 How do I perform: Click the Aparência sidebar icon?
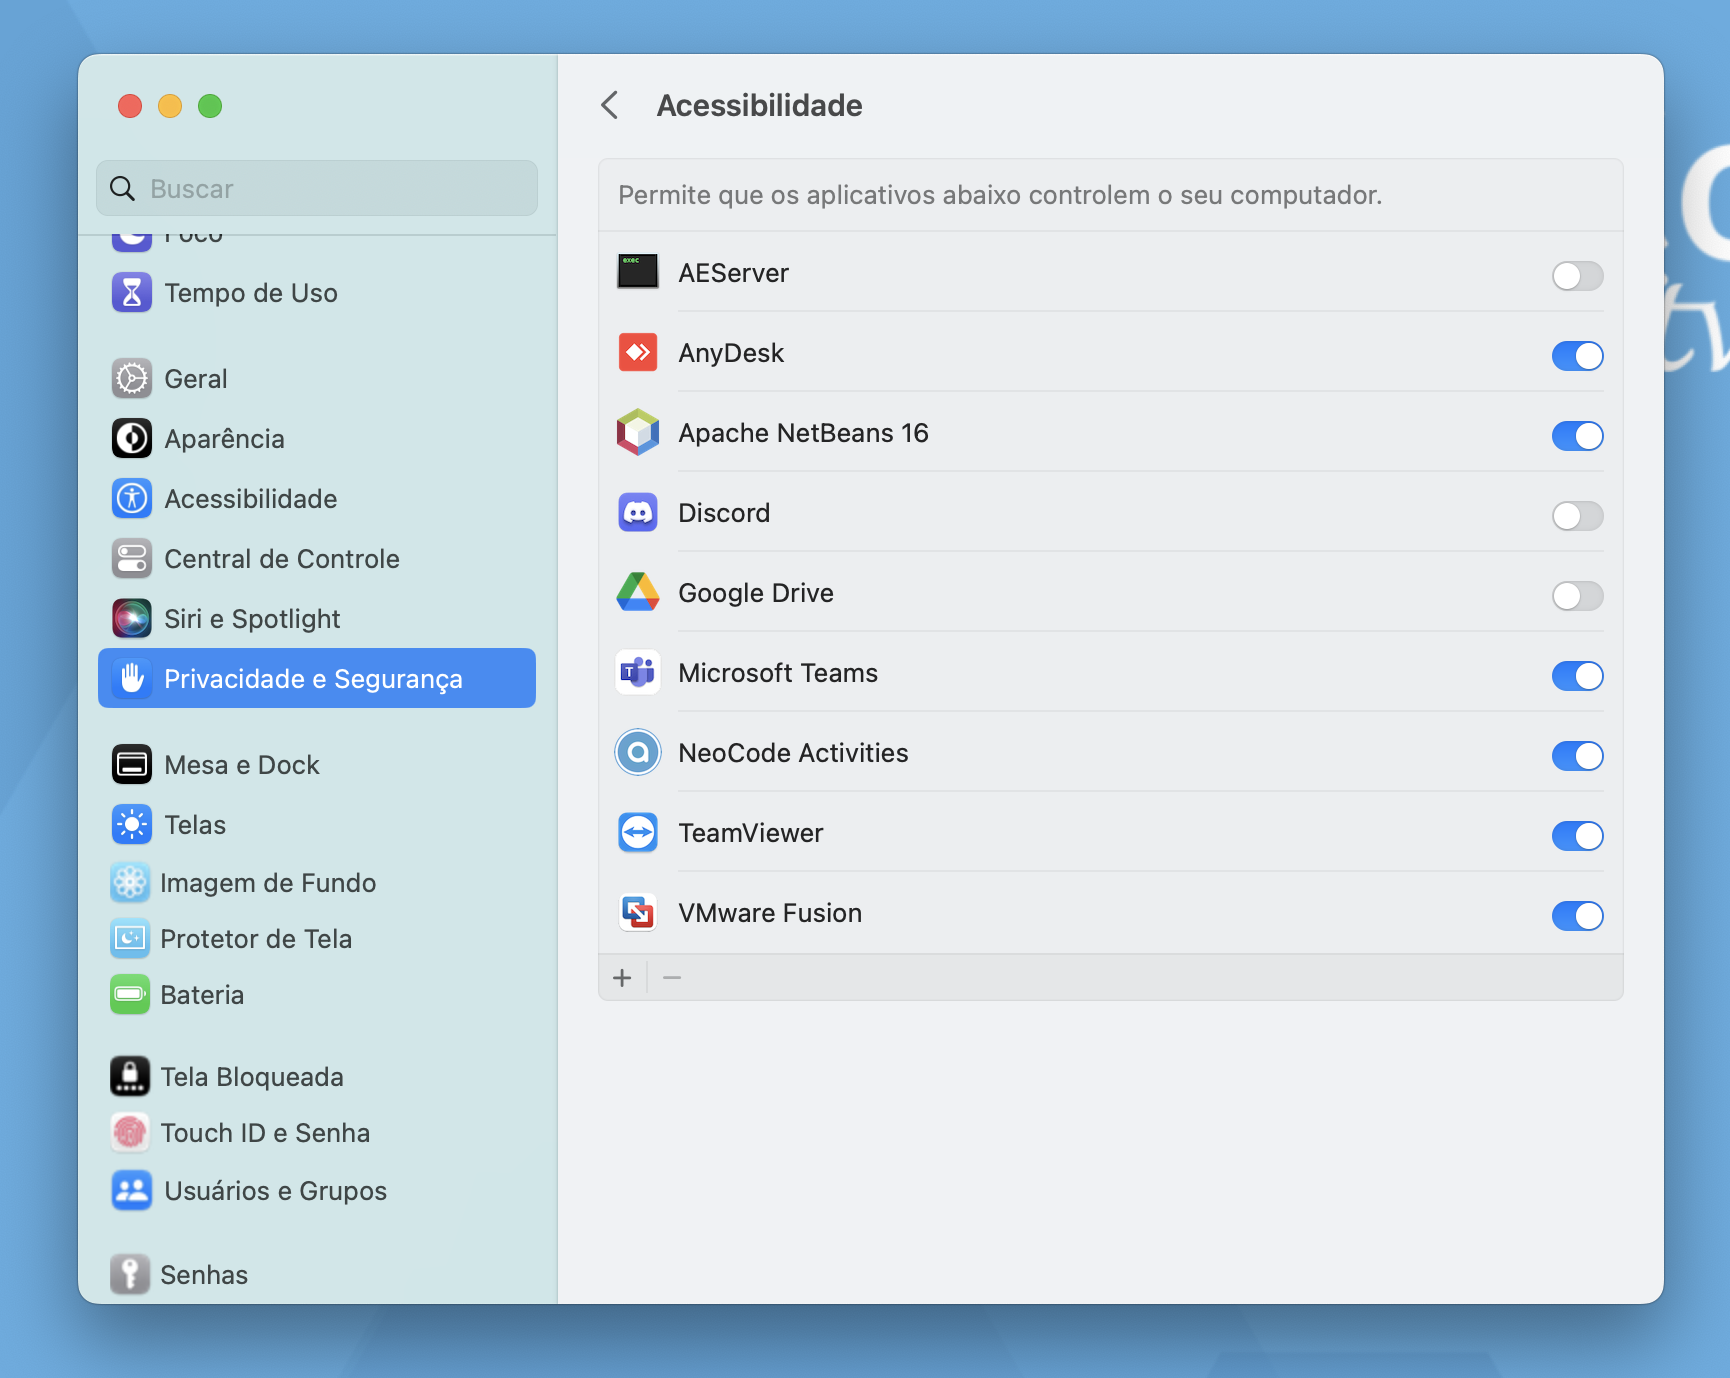[132, 438]
